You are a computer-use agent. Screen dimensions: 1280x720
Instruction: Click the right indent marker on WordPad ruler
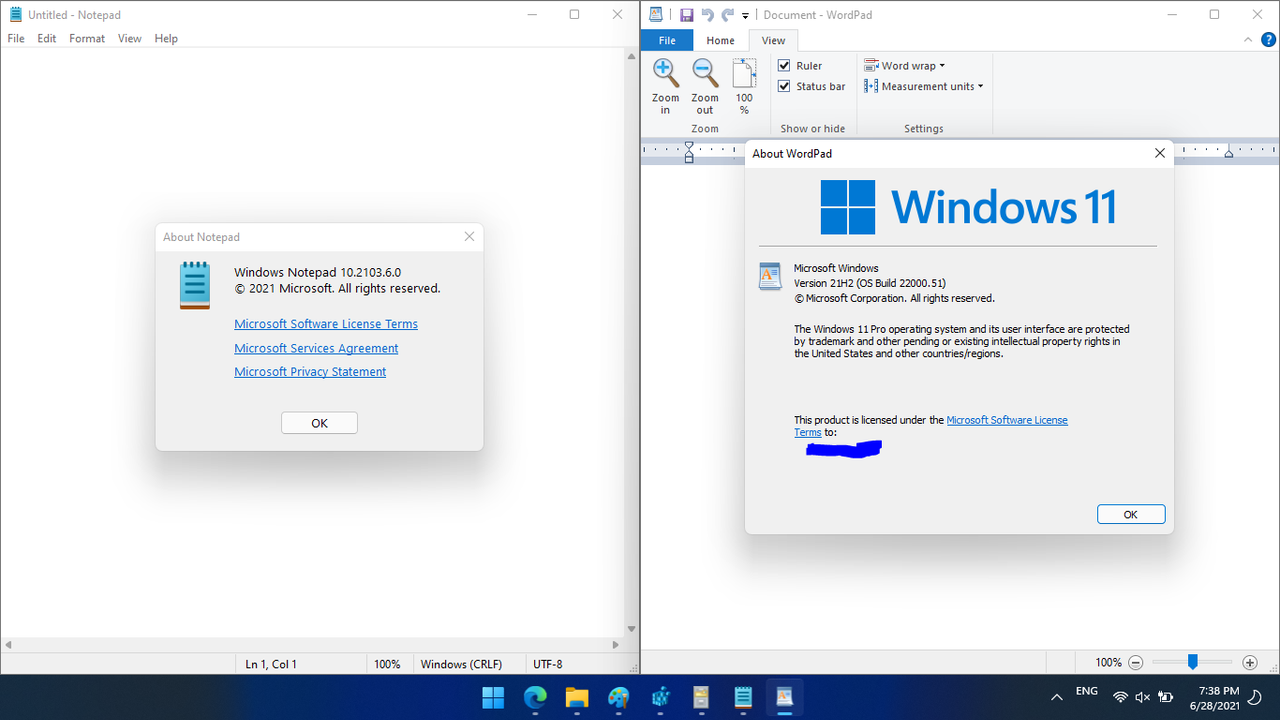pos(1229,153)
